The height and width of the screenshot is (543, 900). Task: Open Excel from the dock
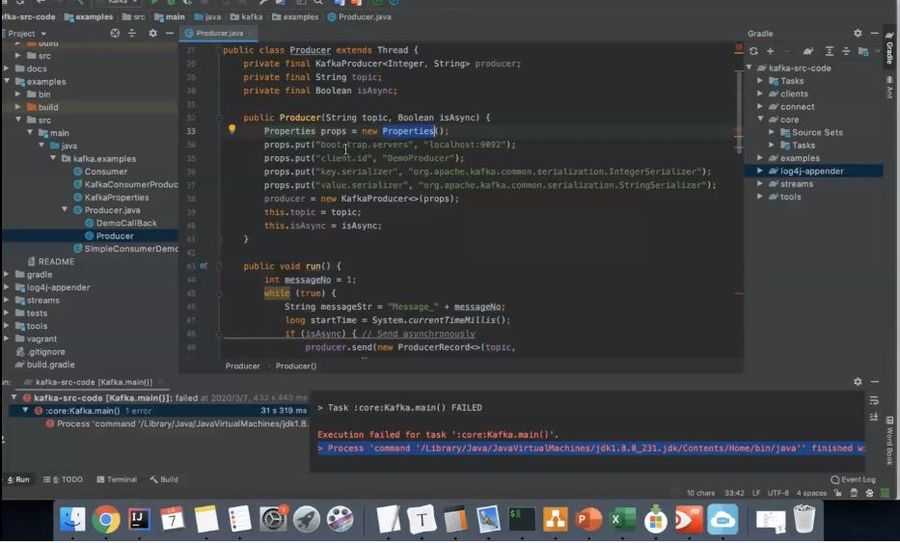coord(622,519)
